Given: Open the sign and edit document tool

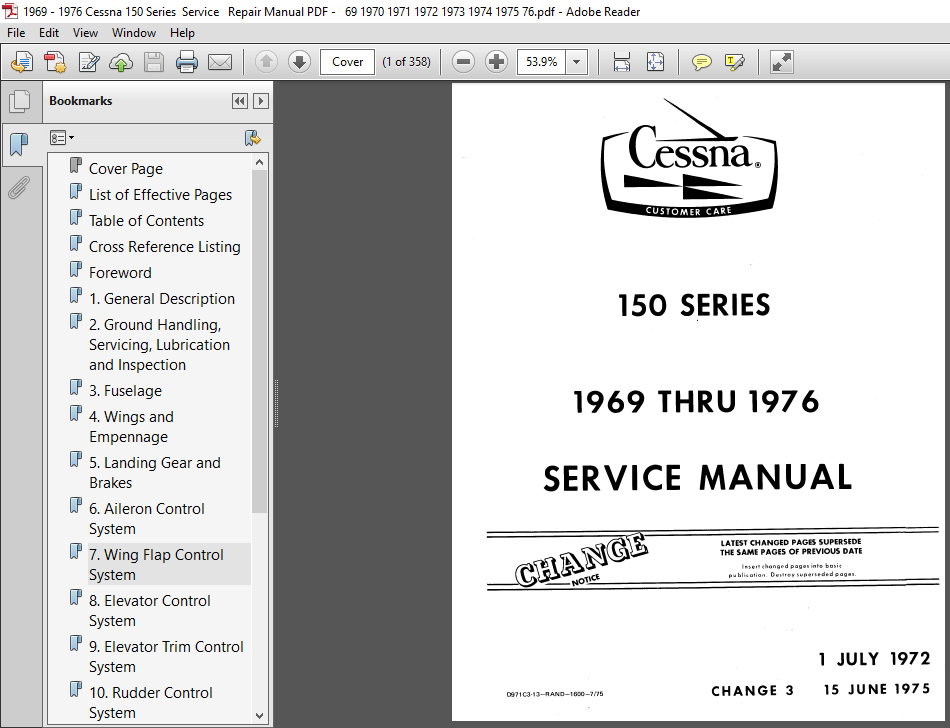Looking at the screenshot, I should click(x=88, y=62).
